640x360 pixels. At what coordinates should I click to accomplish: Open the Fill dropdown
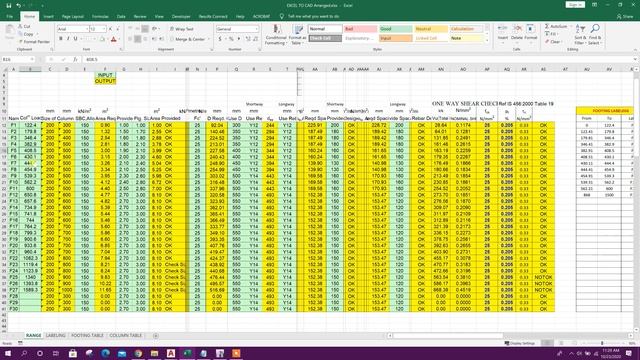point(552,34)
